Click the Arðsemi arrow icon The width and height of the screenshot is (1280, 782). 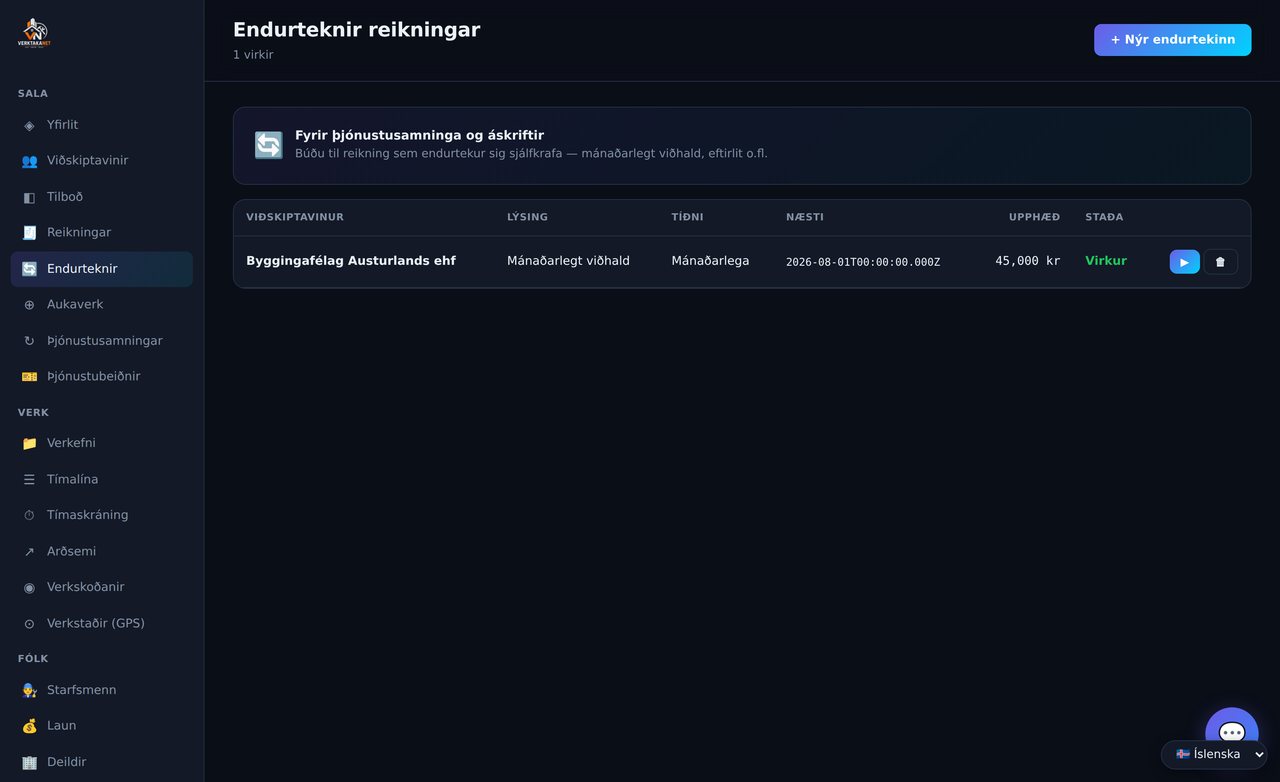coord(29,551)
